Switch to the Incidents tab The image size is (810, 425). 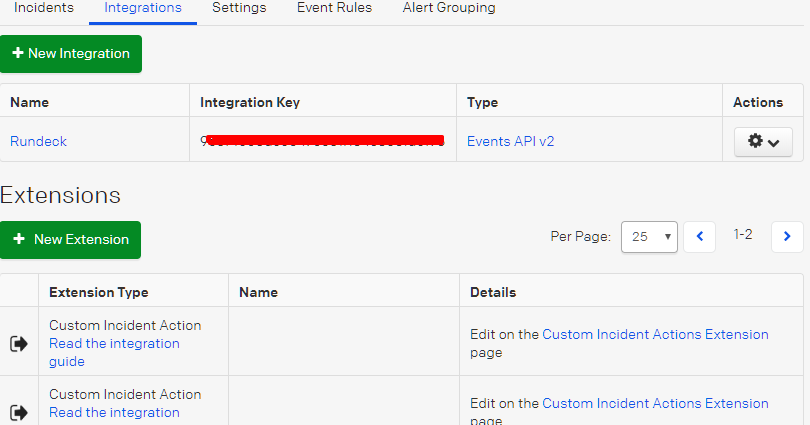click(x=44, y=8)
